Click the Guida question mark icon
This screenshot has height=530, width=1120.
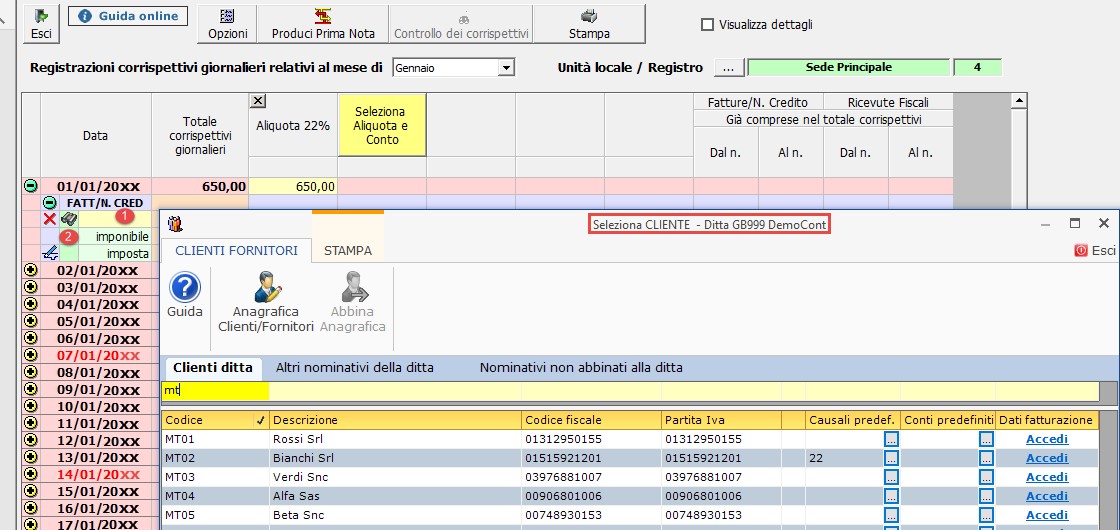coord(185,288)
